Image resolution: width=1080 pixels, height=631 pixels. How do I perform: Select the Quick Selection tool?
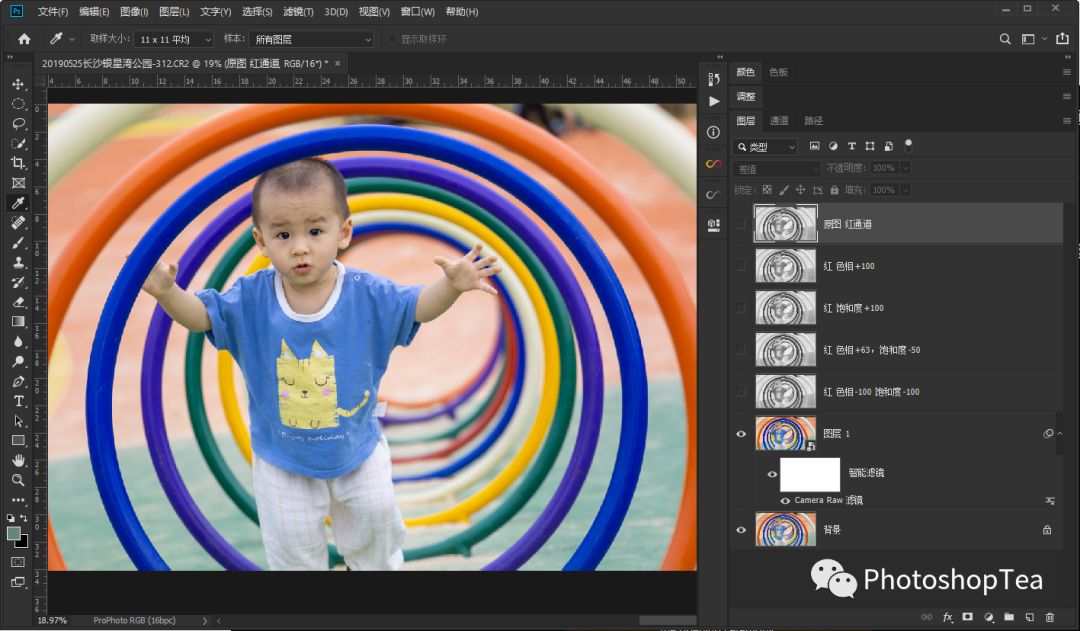tap(18, 143)
